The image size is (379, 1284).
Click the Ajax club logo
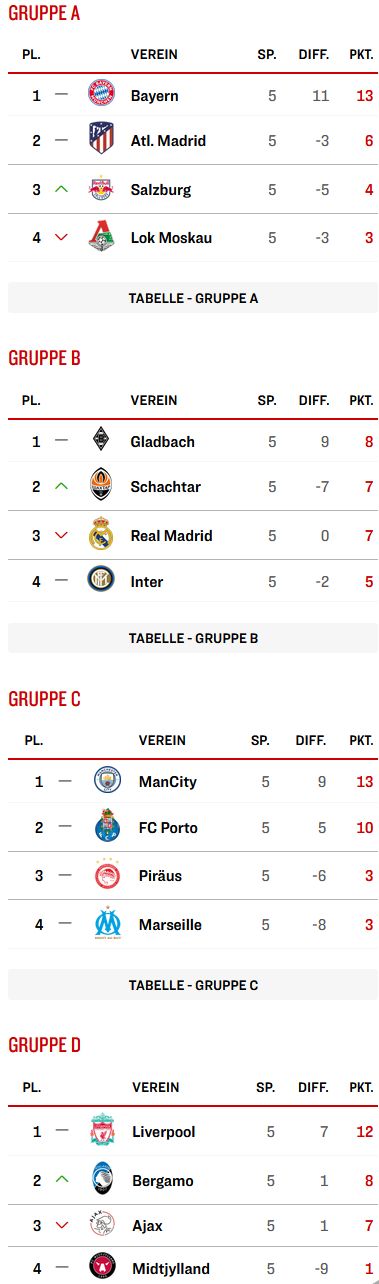point(103,1224)
